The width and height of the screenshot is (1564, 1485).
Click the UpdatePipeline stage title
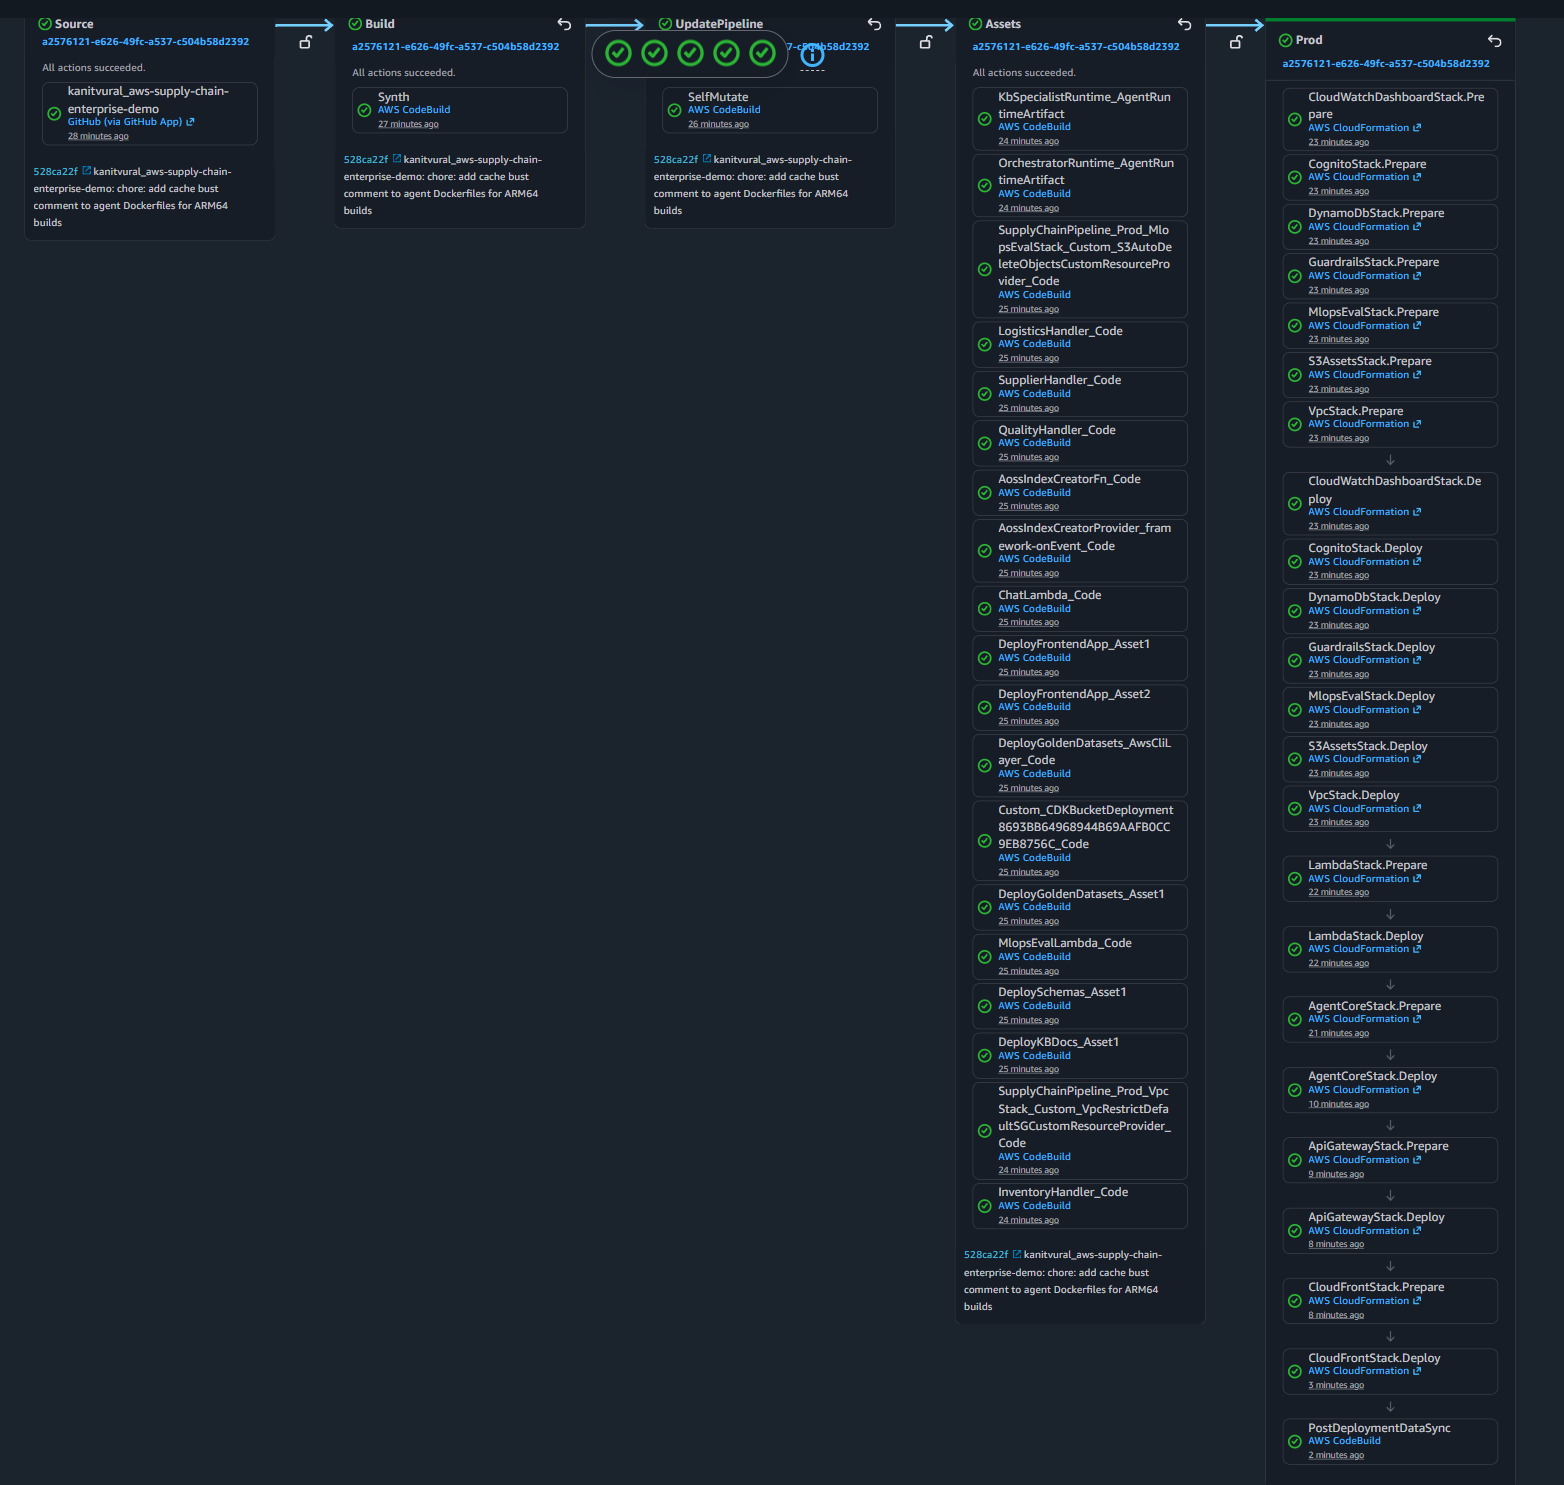coord(718,24)
